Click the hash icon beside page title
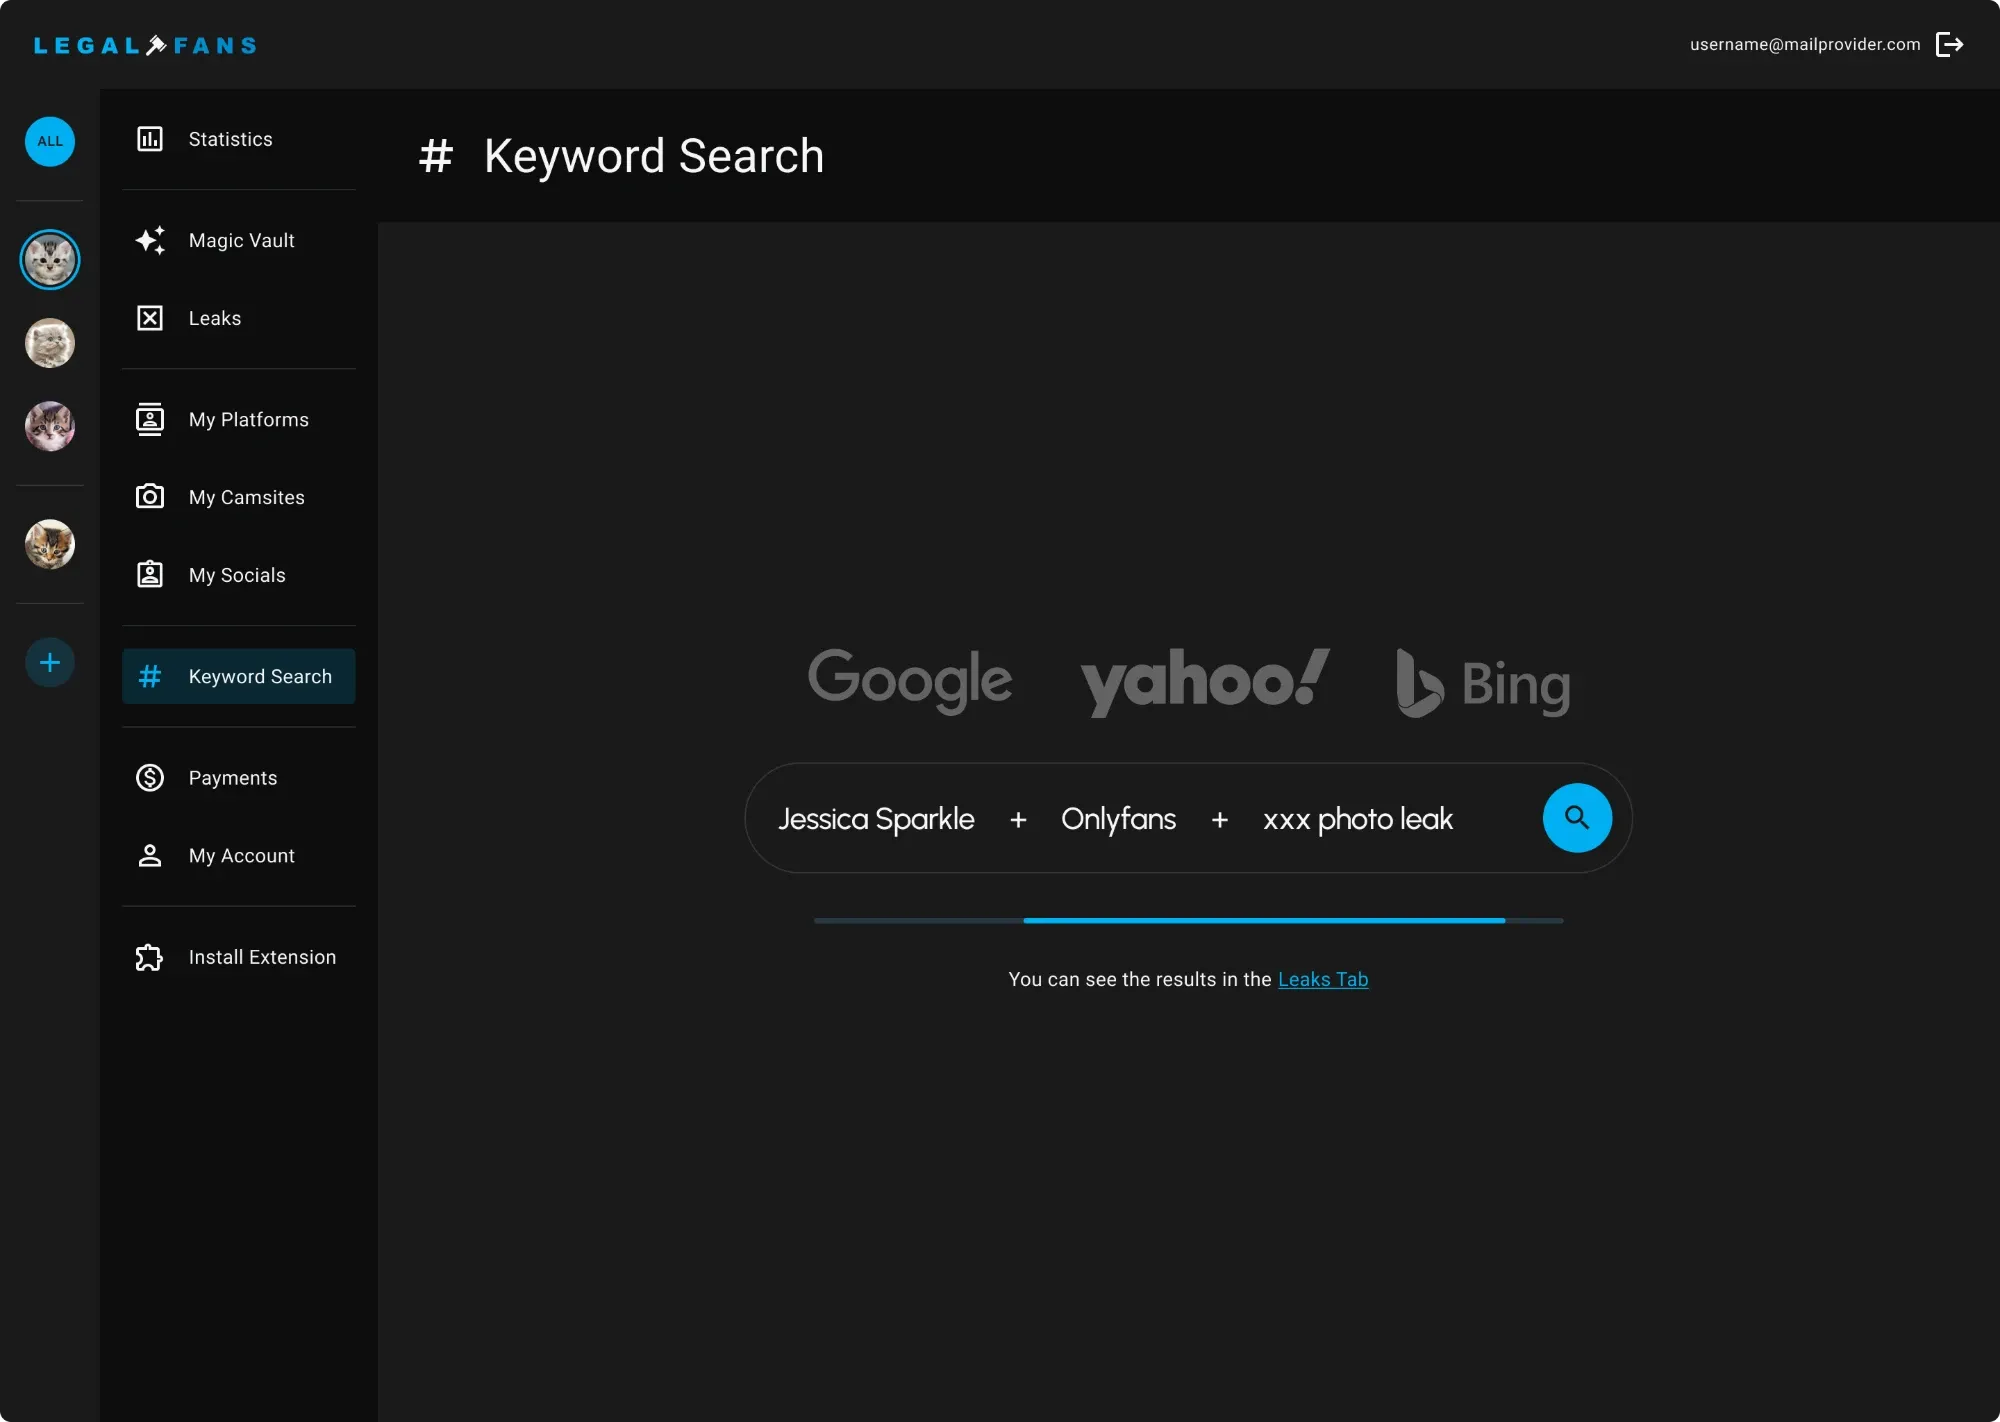 [x=436, y=156]
